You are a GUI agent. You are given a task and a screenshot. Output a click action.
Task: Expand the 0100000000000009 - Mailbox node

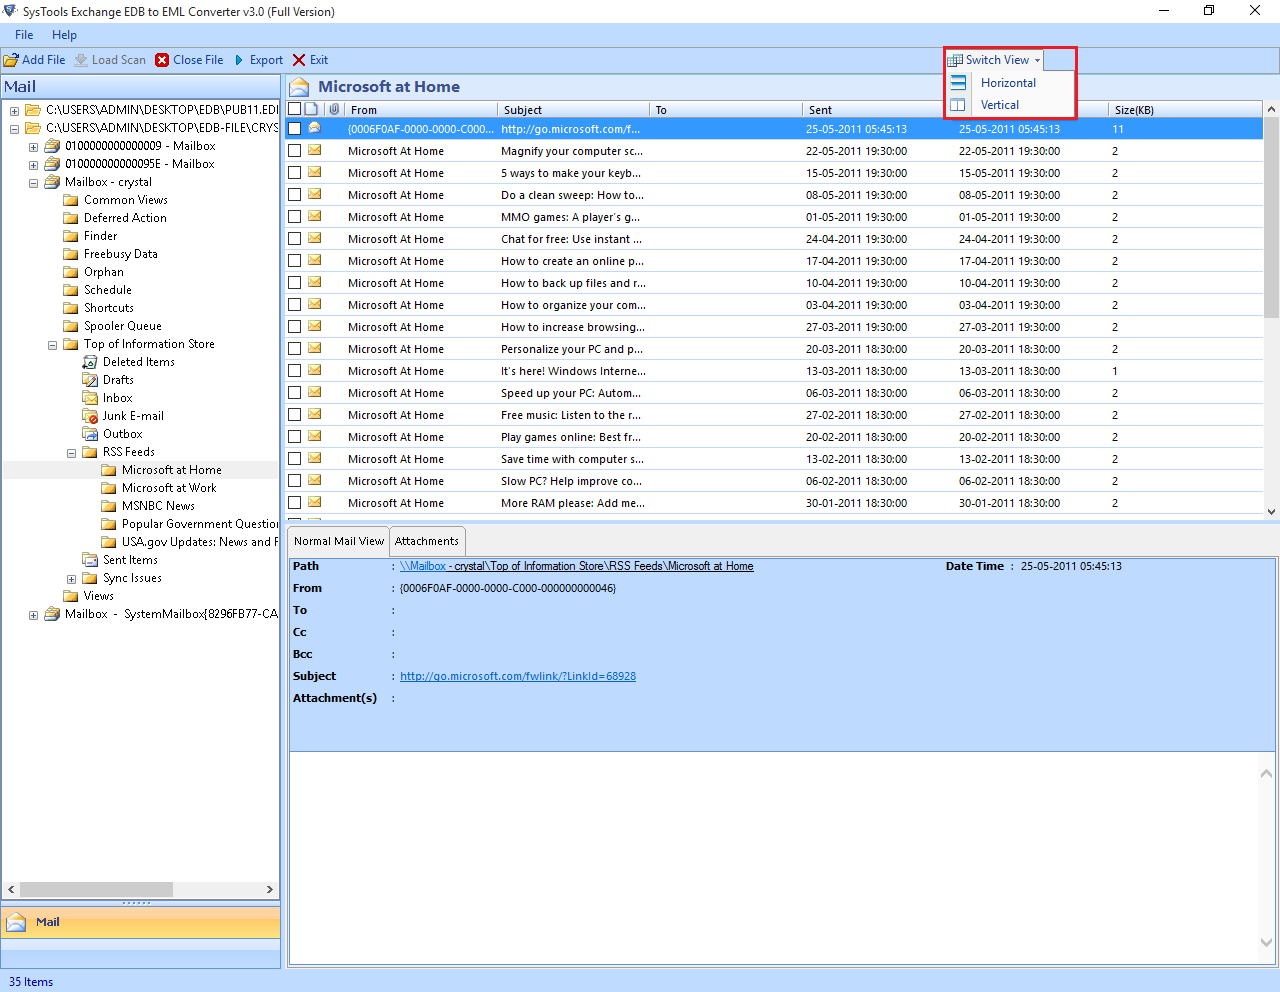coord(33,147)
